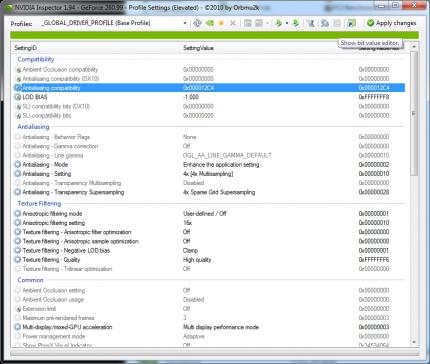Select the Antialiasing compatibility (DX10) row

click(209, 79)
